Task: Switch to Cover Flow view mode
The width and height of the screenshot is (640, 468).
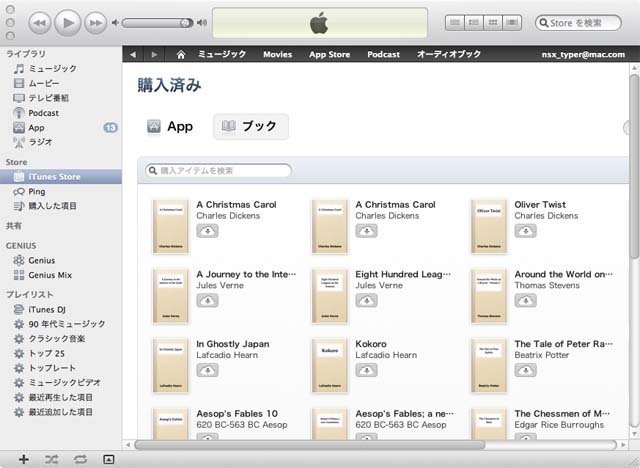Action: [x=512, y=23]
